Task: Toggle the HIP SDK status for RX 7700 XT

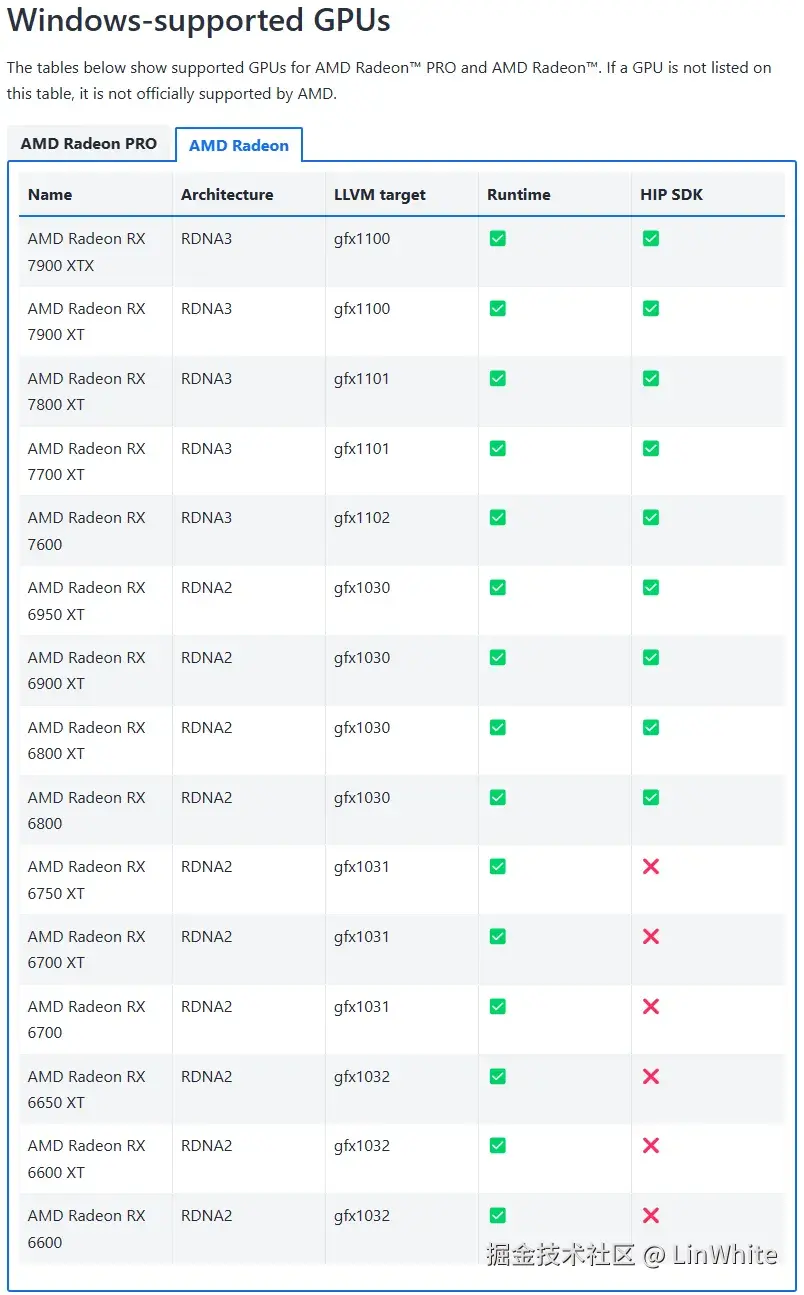Action: click(x=650, y=448)
